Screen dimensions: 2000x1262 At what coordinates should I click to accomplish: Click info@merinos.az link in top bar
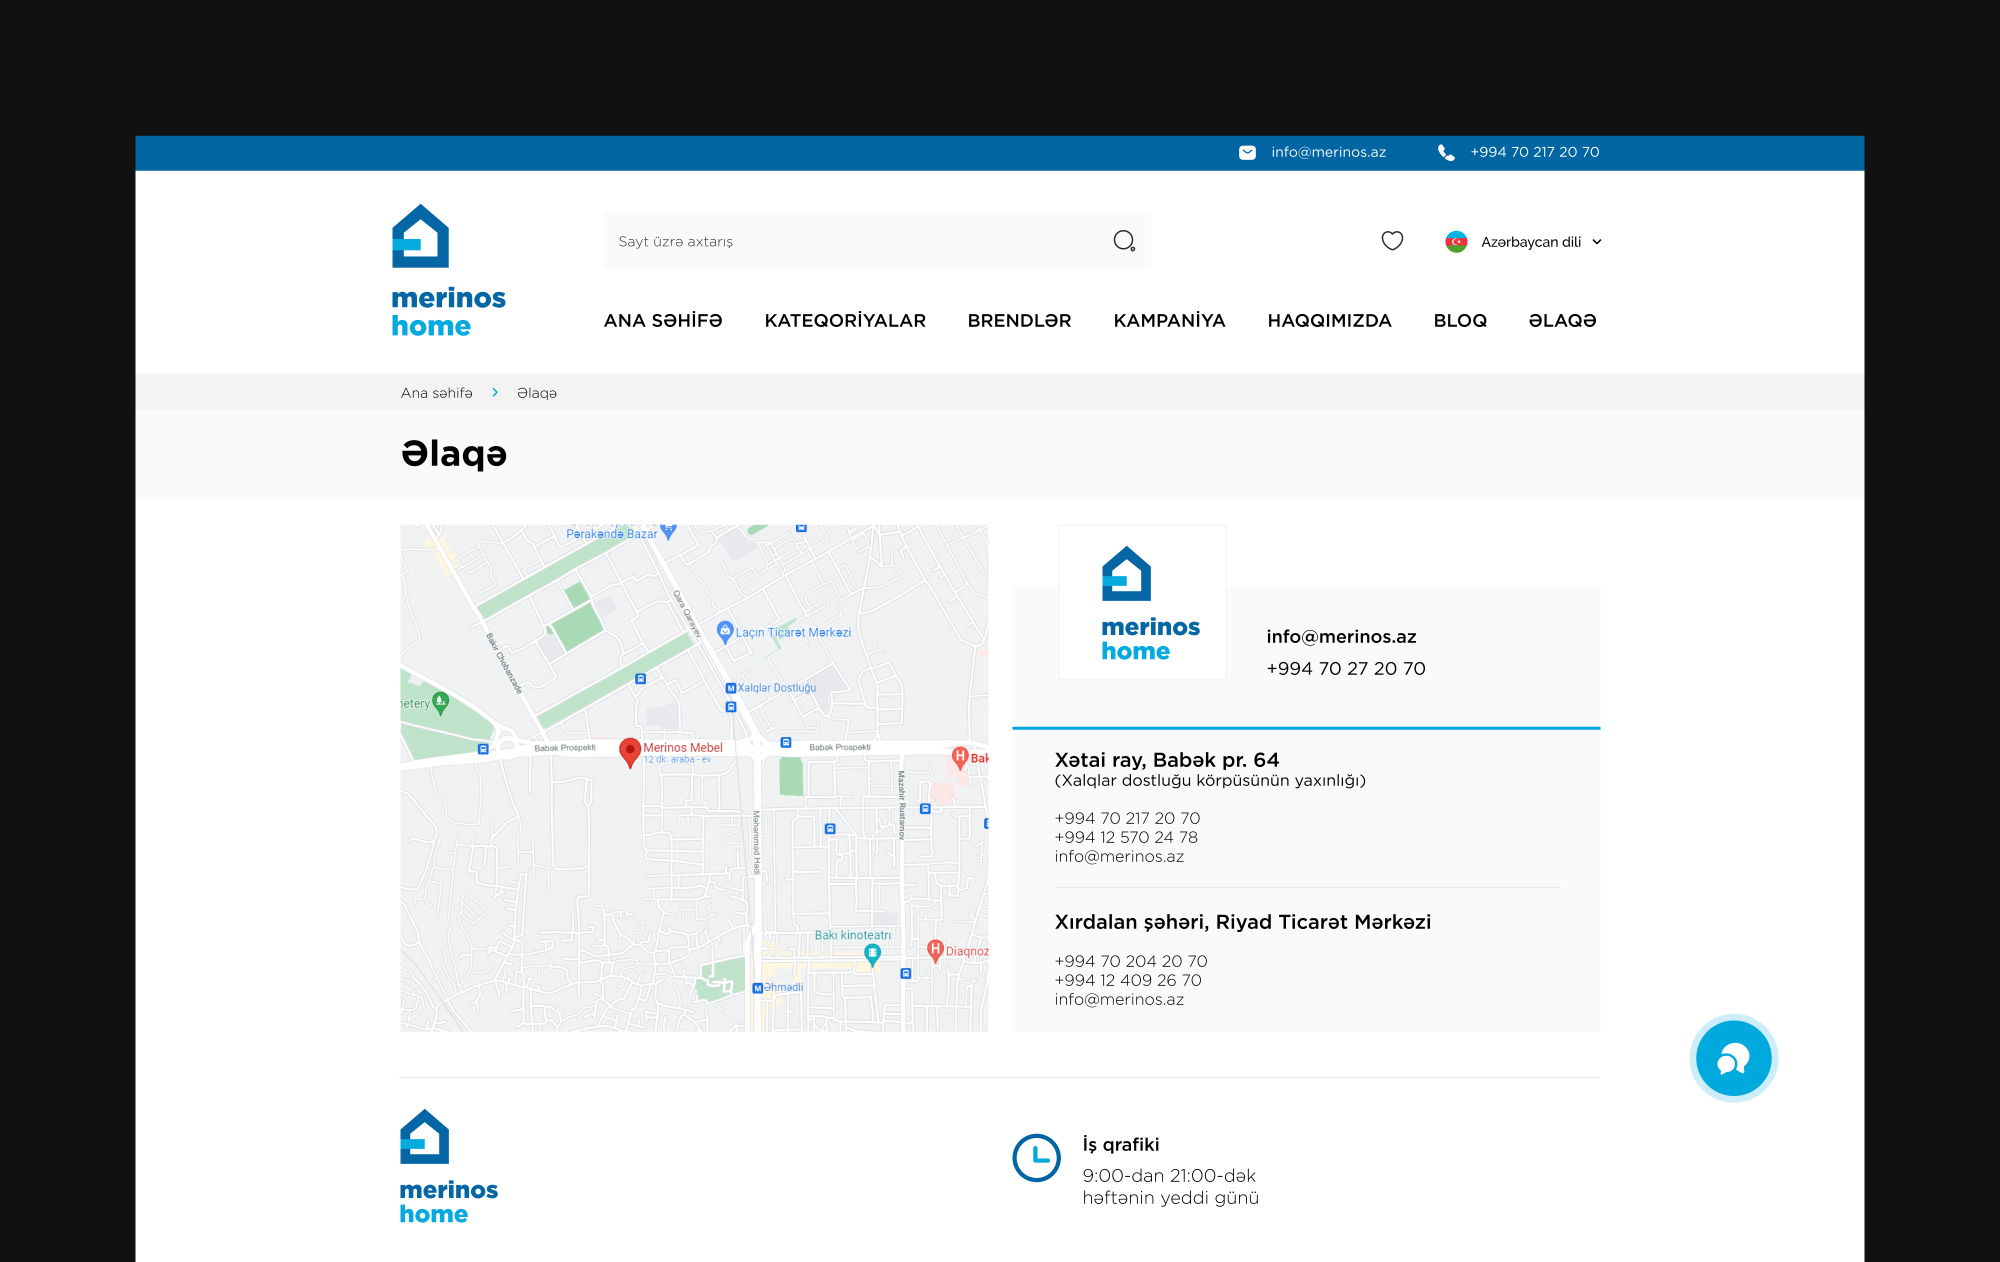click(x=1328, y=152)
